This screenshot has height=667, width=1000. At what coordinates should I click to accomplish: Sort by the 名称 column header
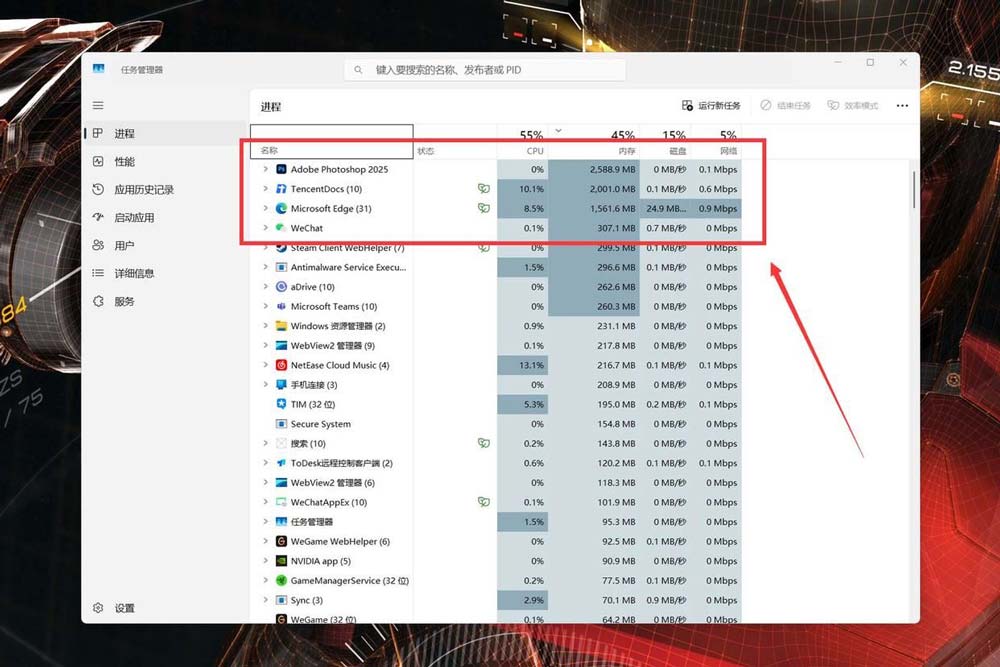[x=332, y=142]
